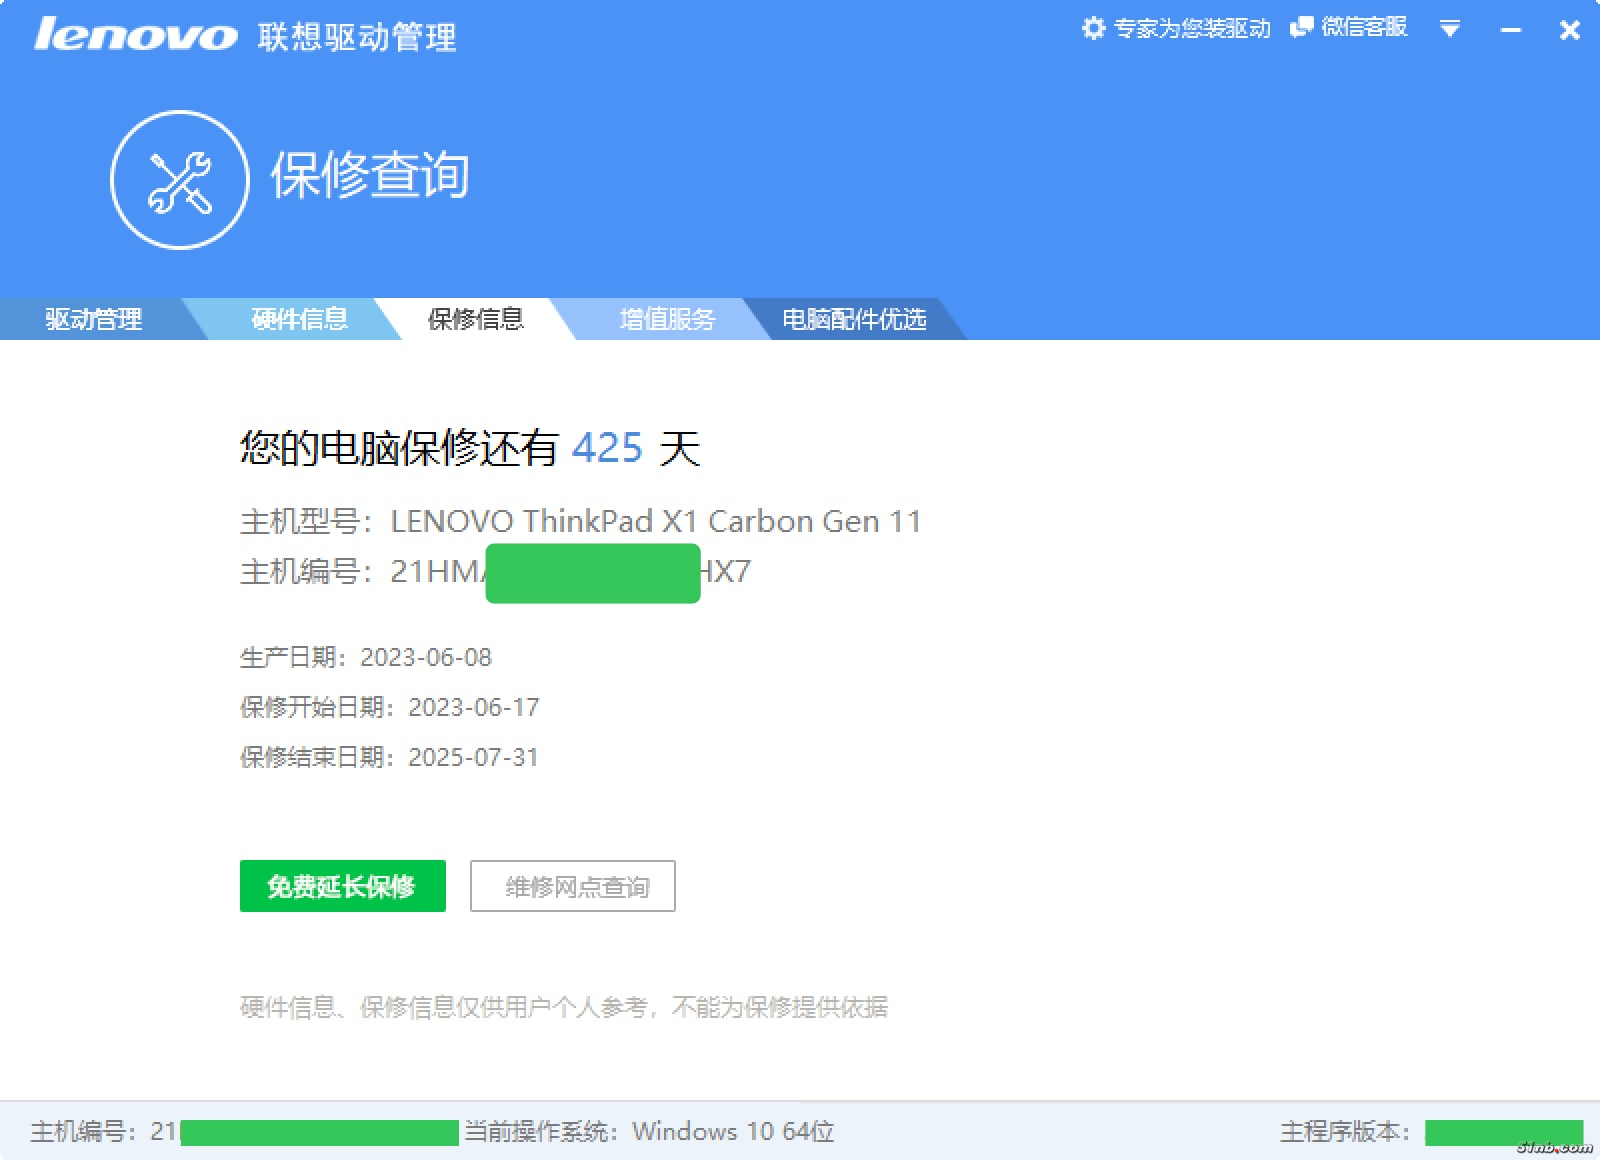Image resolution: width=1600 pixels, height=1160 pixels.
Task: Go to the 增值服务 tab
Action: tap(667, 319)
